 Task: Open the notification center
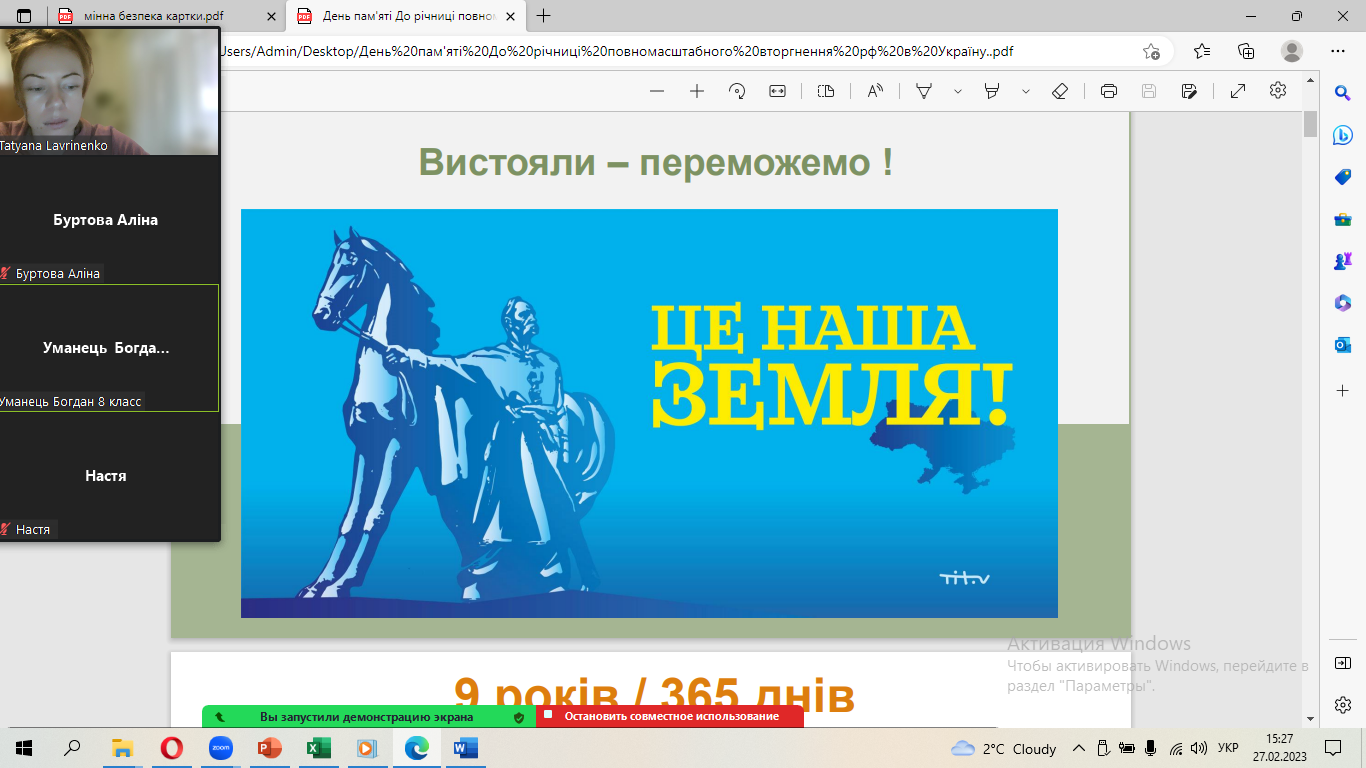pyautogui.click(x=1333, y=748)
